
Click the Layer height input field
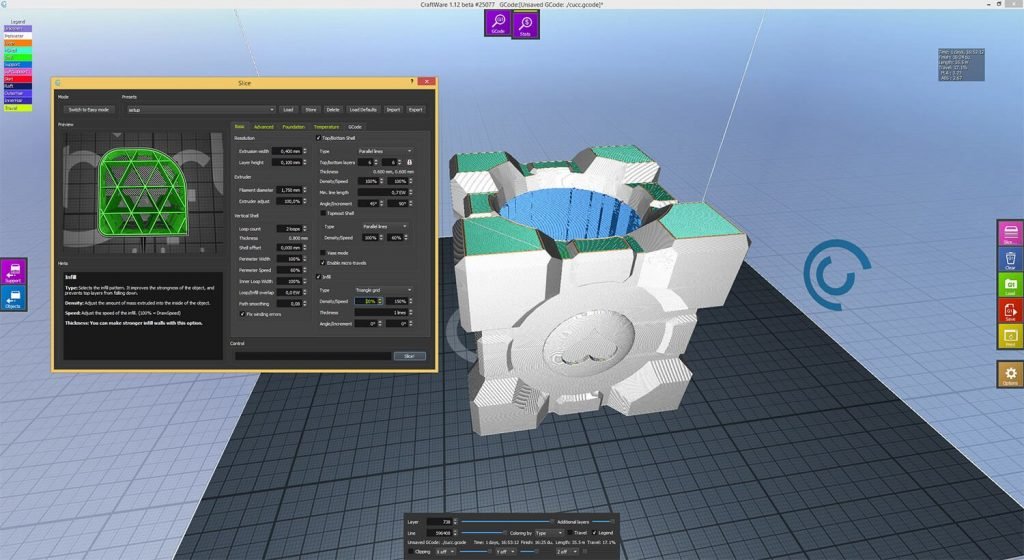coord(288,162)
